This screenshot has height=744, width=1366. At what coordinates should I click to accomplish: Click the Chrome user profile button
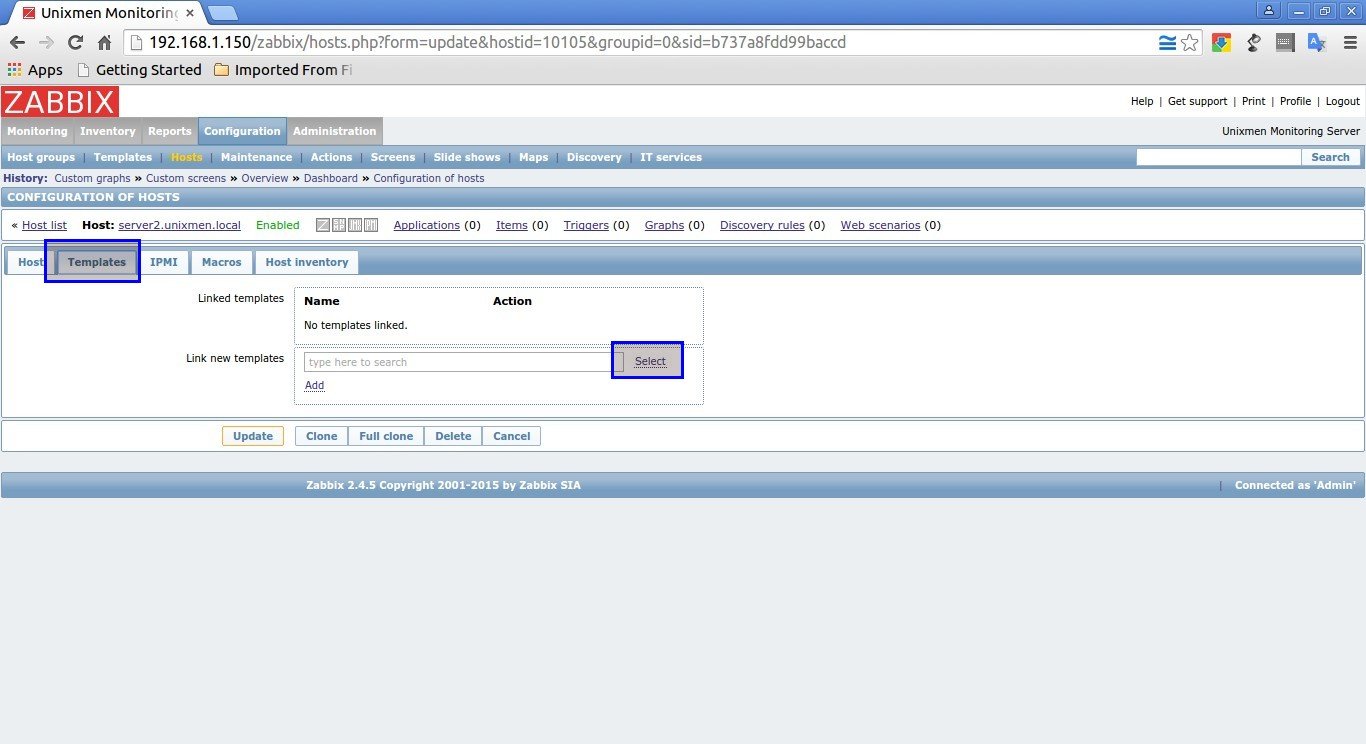click(1270, 10)
